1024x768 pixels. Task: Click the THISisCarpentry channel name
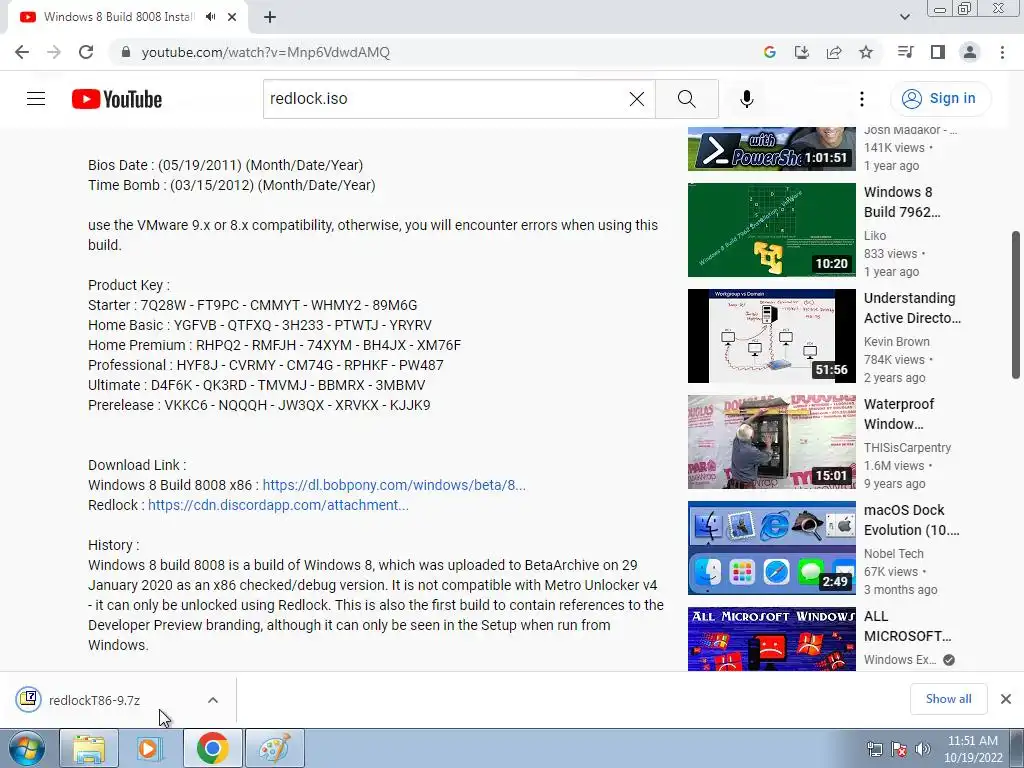907,447
